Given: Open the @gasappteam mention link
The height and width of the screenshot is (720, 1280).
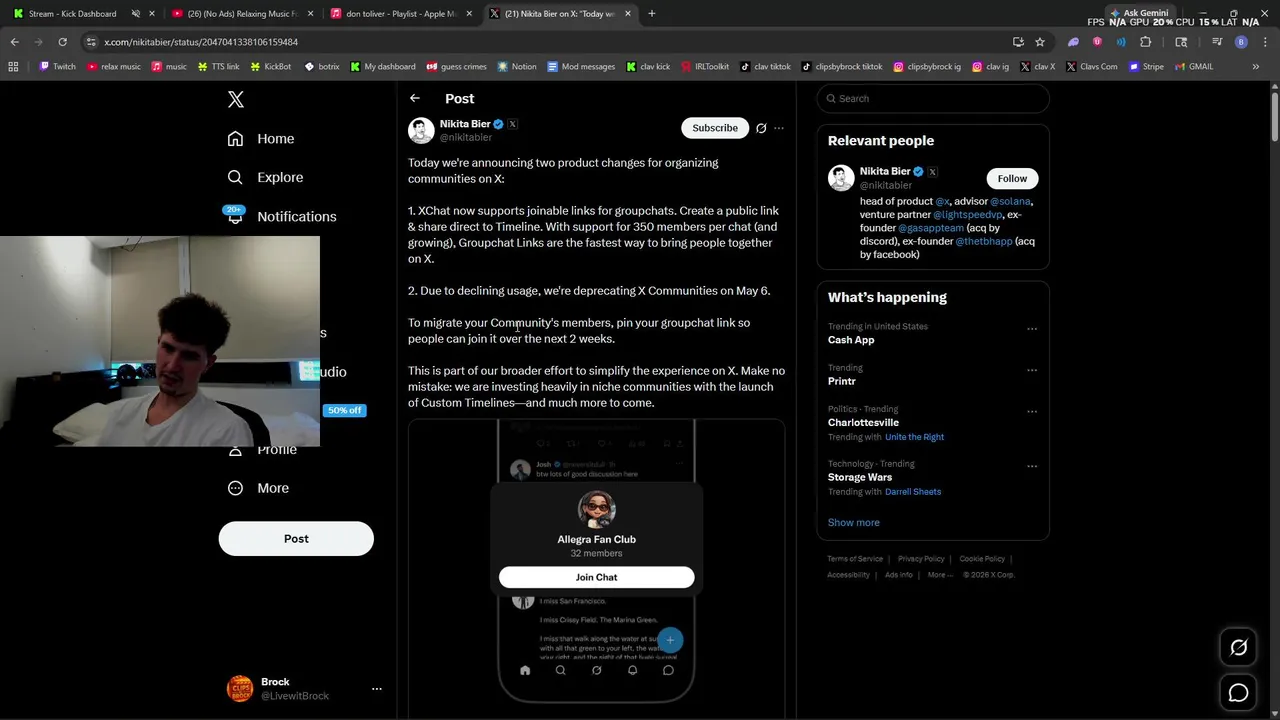Looking at the screenshot, I should point(931,228).
